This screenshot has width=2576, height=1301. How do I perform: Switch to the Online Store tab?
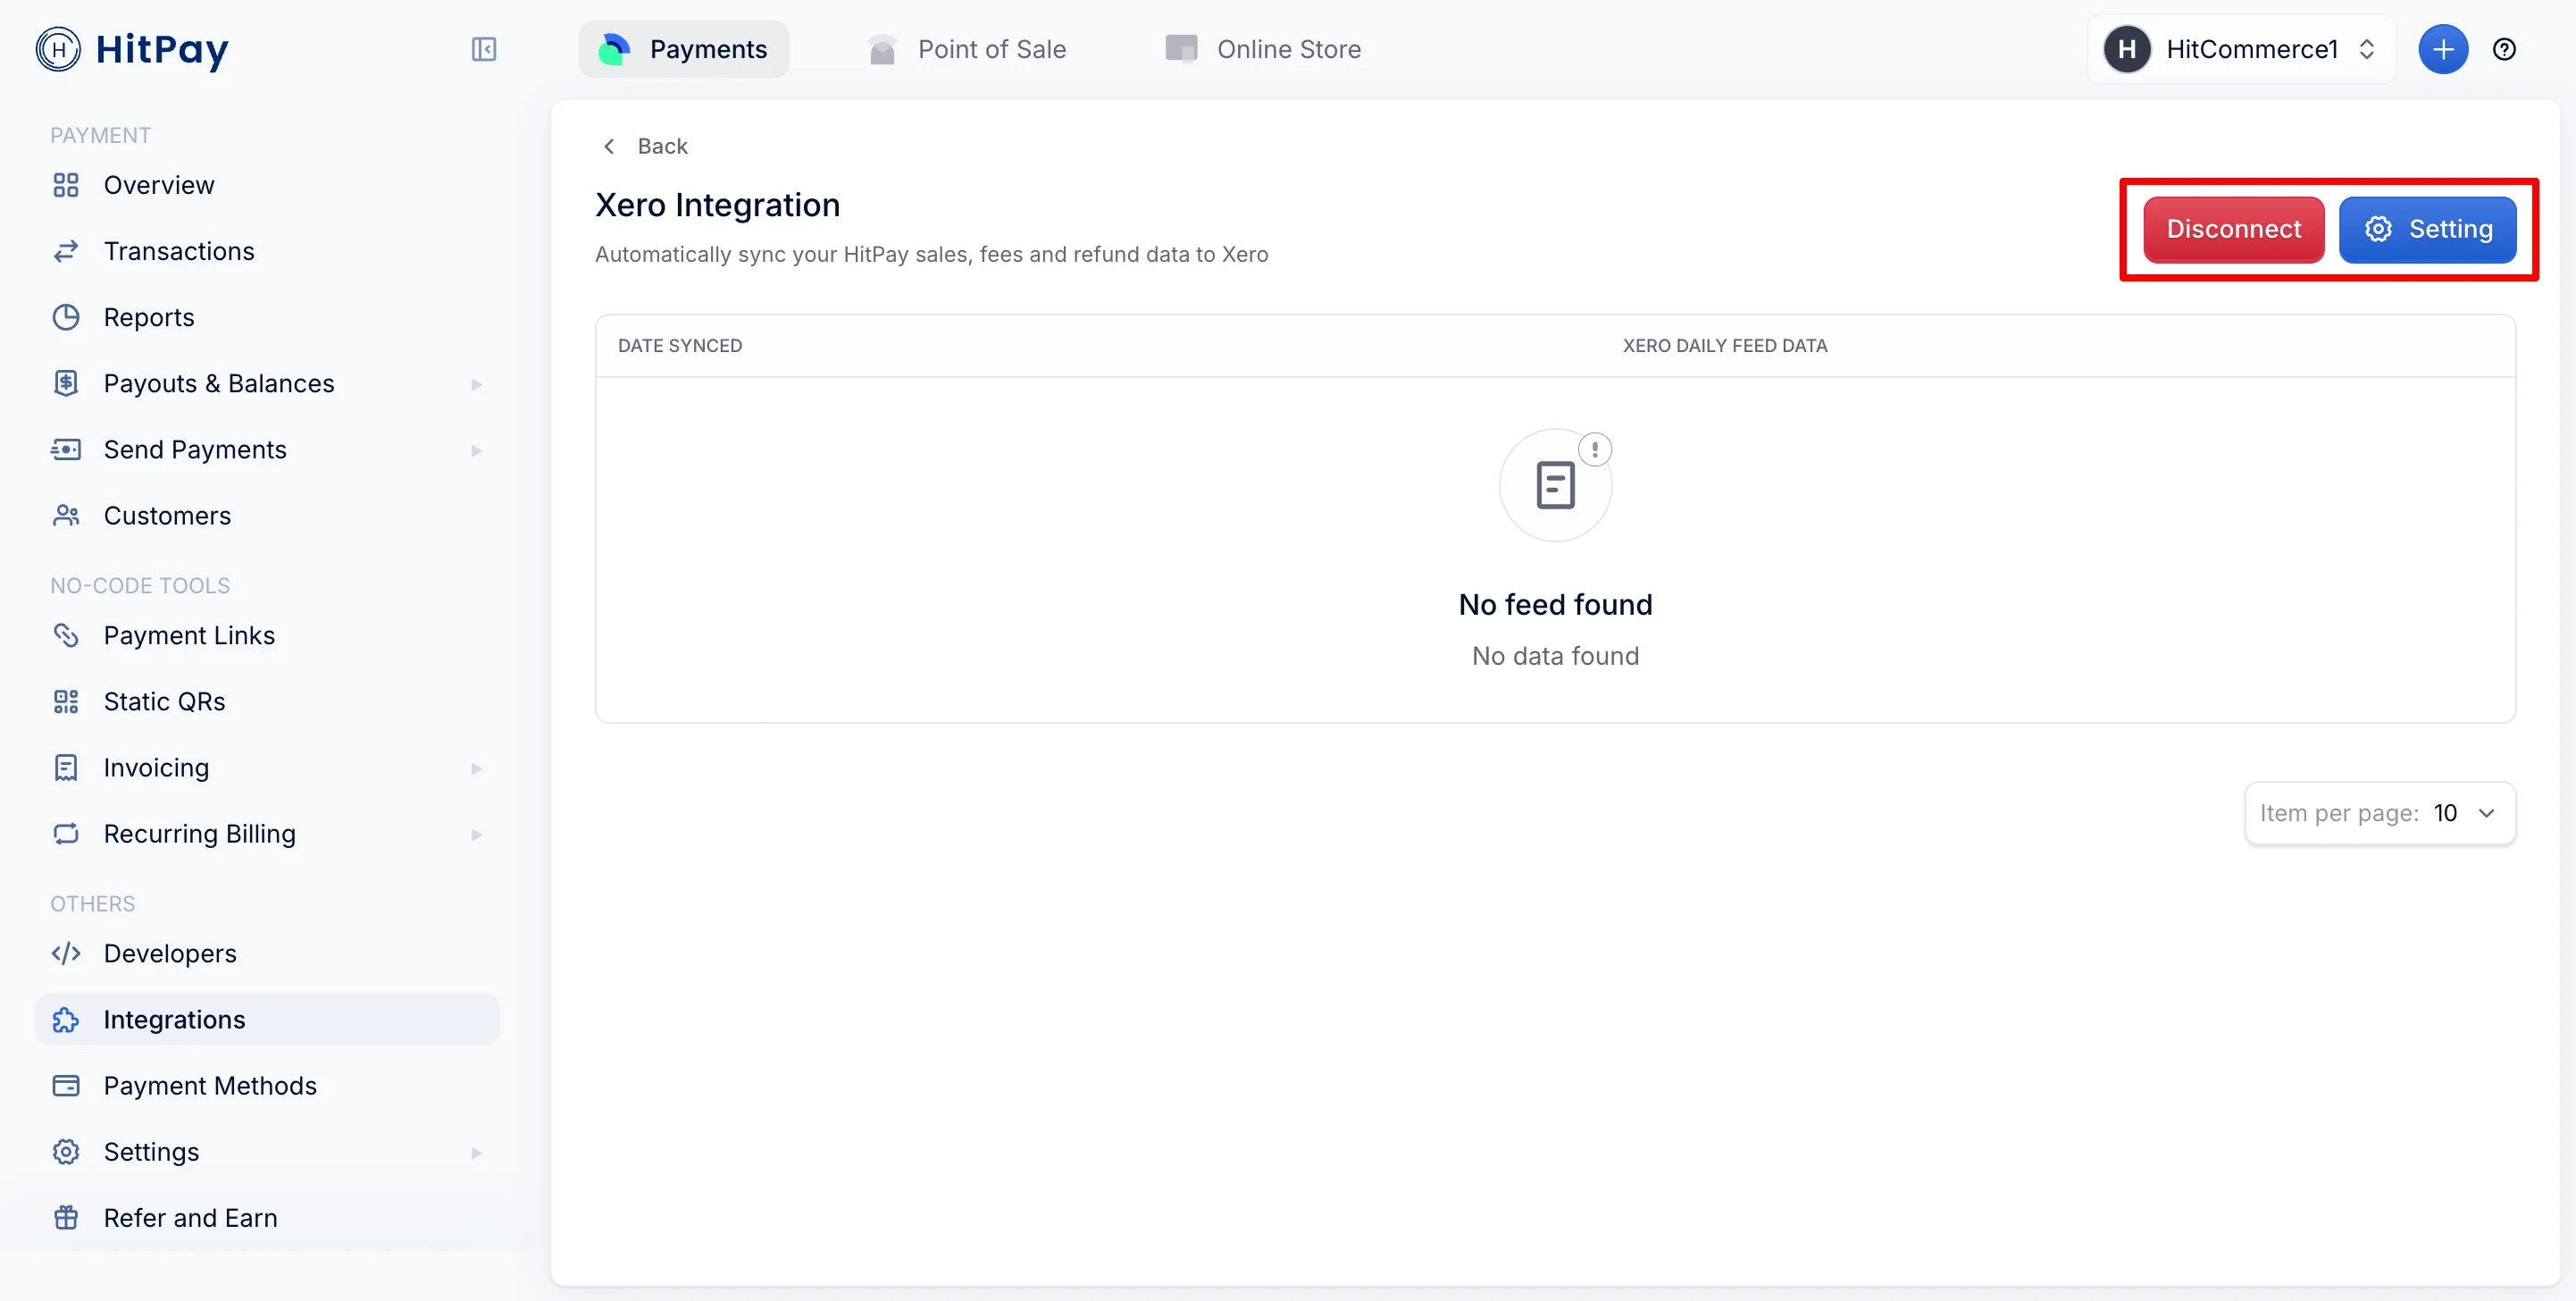tap(1263, 49)
